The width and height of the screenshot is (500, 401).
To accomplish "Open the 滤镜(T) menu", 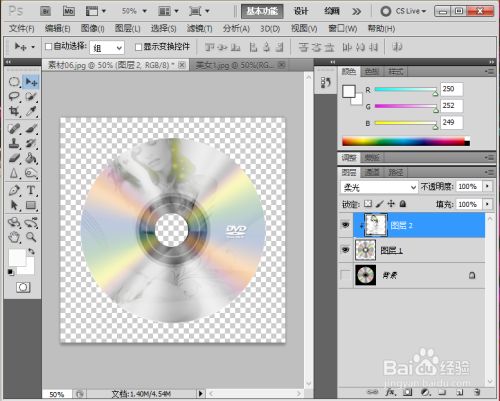I will [199, 29].
